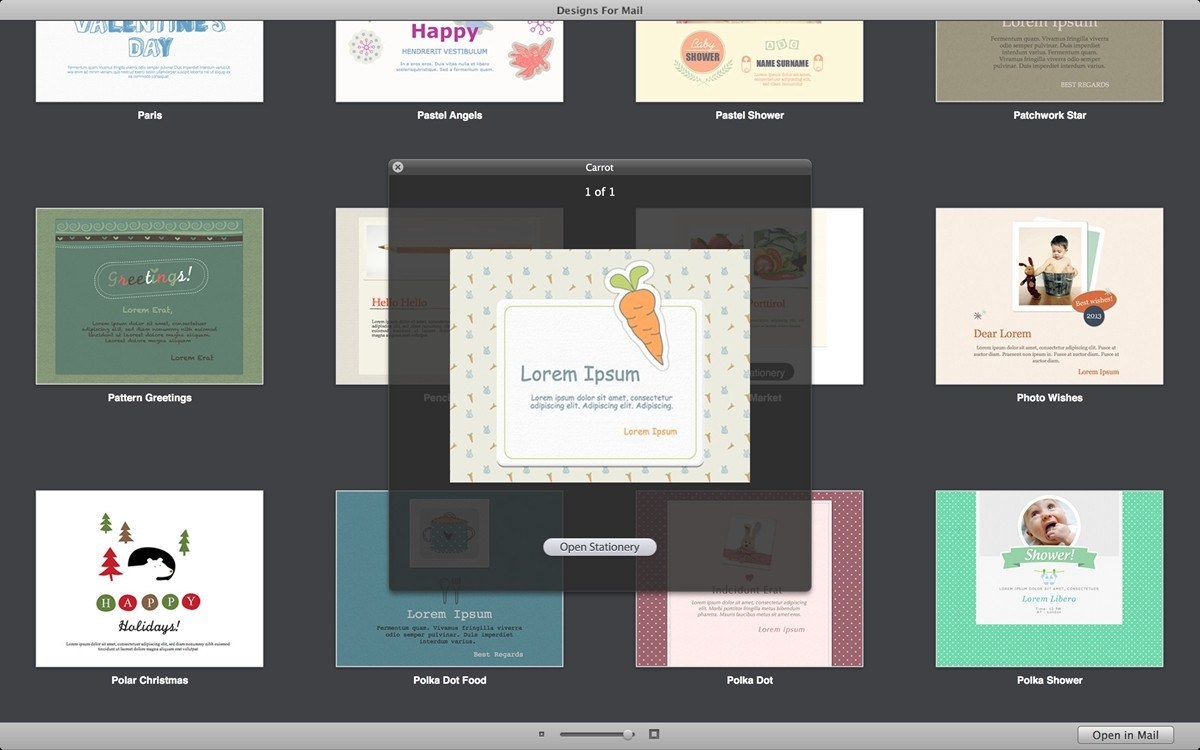Click the Pattern Greetings label
This screenshot has height=750, width=1200.
click(x=150, y=398)
